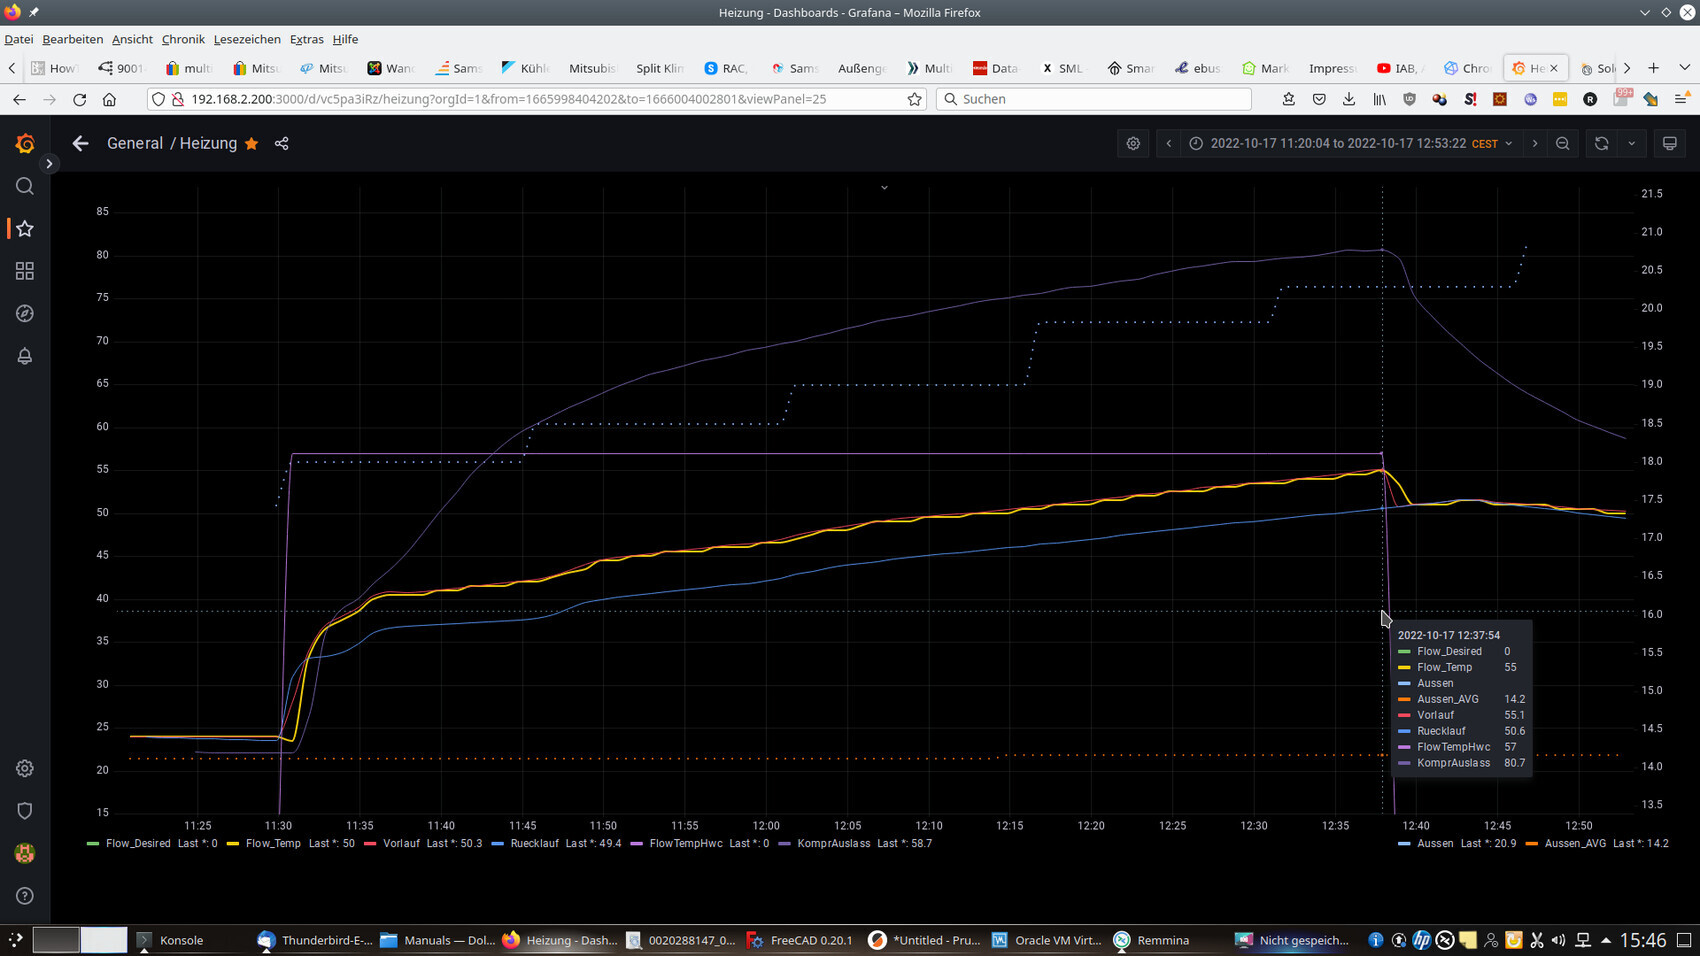
Task: Refresh the dashboard
Action: pos(1601,144)
